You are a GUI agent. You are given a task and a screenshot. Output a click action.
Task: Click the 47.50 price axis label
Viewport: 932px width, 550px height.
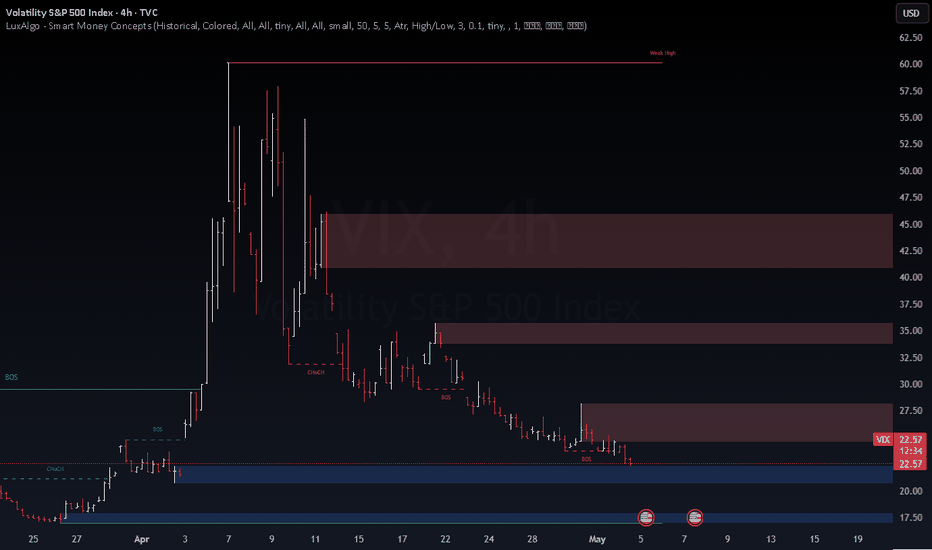[911, 197]
